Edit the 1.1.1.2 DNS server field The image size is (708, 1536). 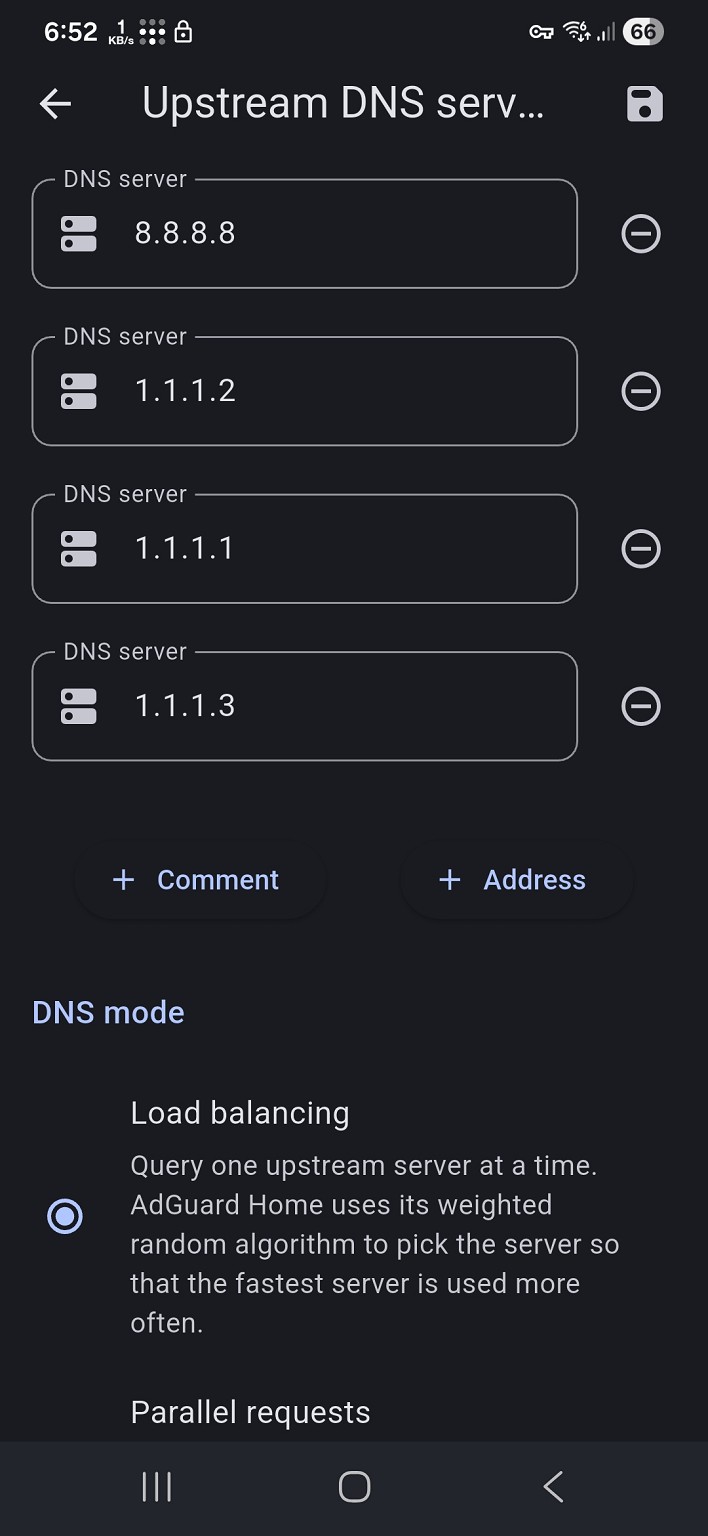coord(340,391)
